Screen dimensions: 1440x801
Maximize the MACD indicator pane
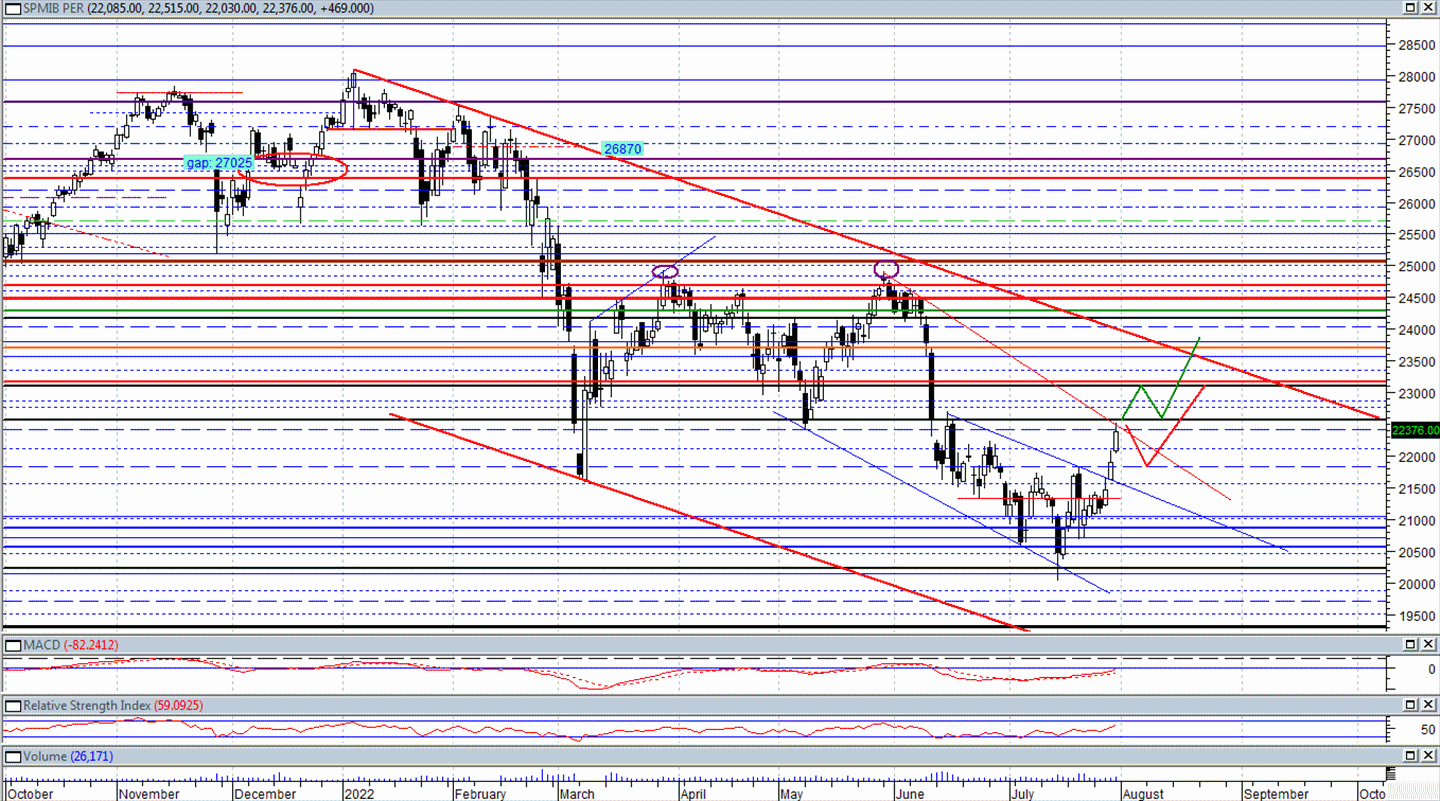[x=1410, y=645]
